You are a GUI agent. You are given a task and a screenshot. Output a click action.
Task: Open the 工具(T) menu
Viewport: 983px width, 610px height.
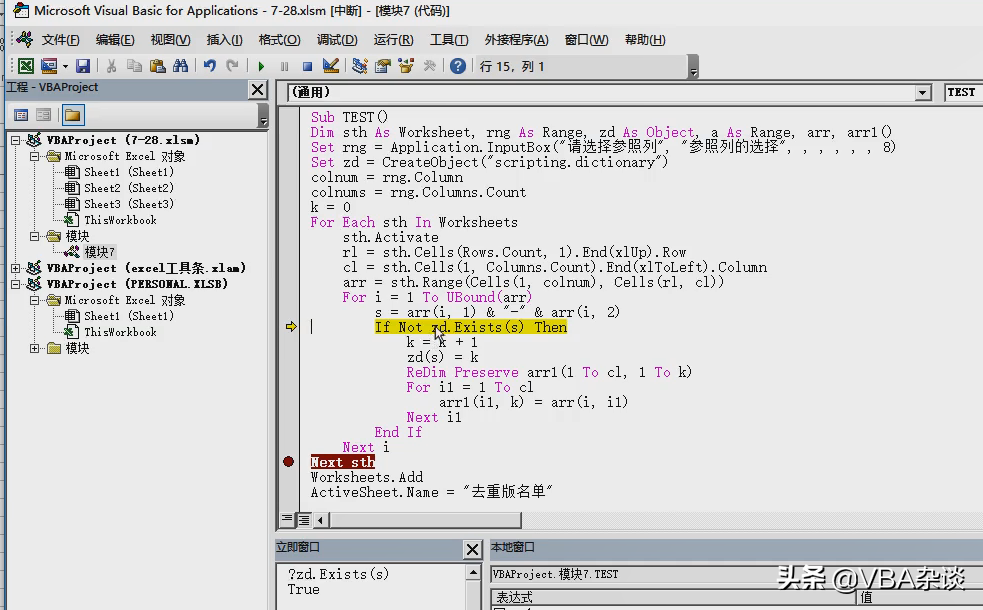[x=449, y=39]
